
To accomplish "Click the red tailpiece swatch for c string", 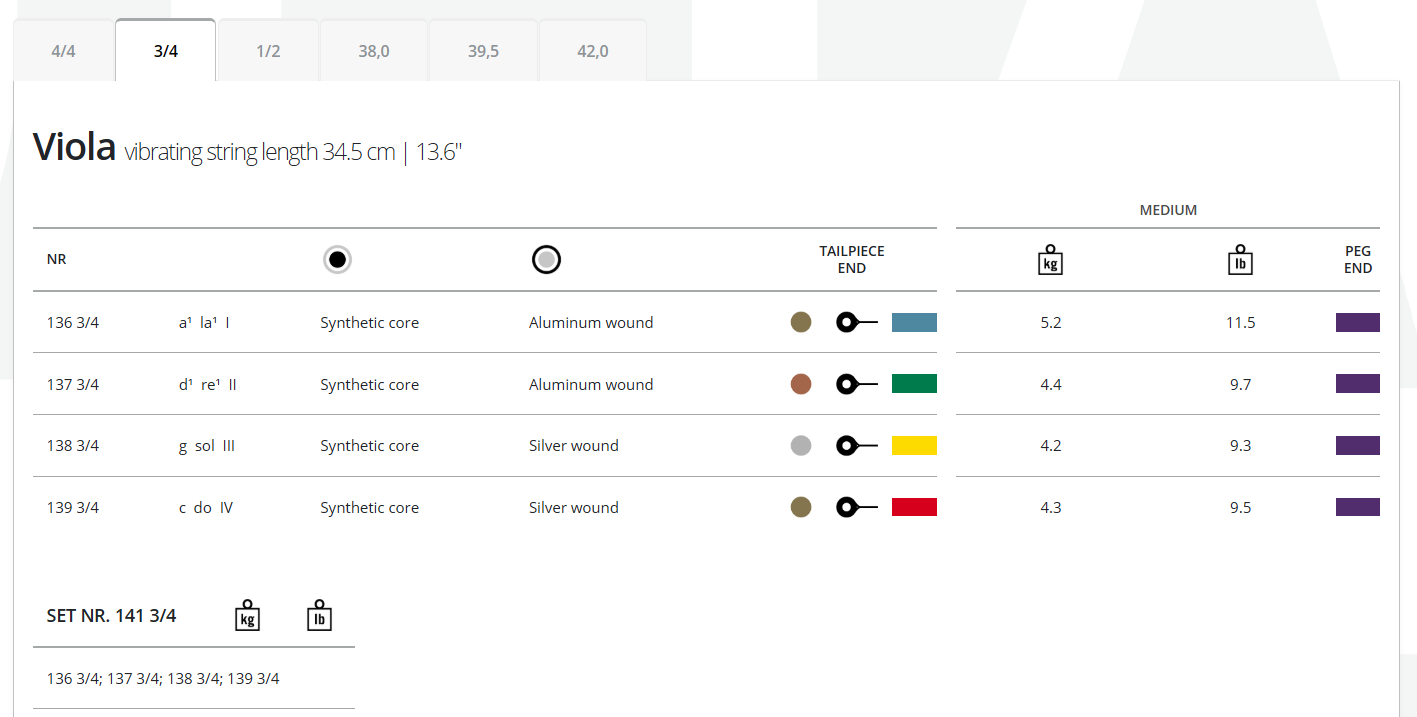I will [x=914, y=507].
